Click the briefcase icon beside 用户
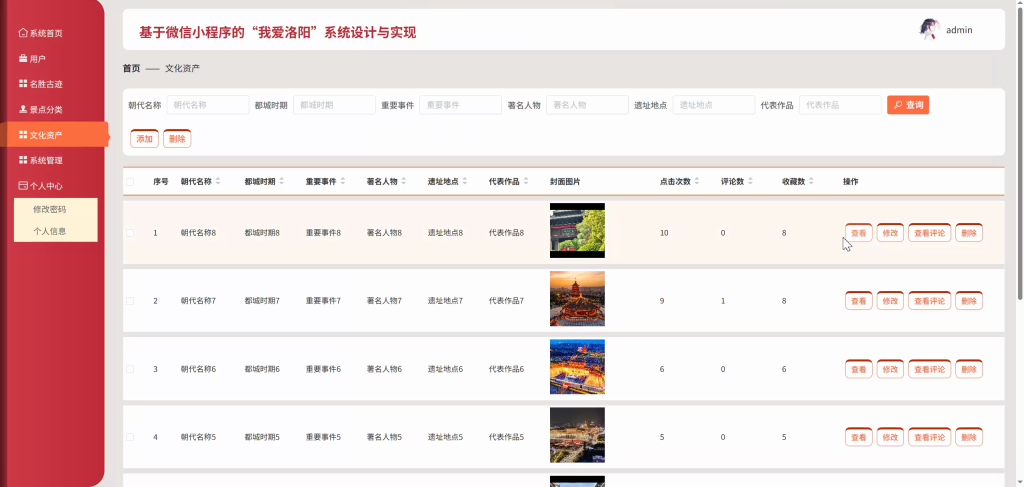The height and width of the screenshot is (487, 1024). 23,58
